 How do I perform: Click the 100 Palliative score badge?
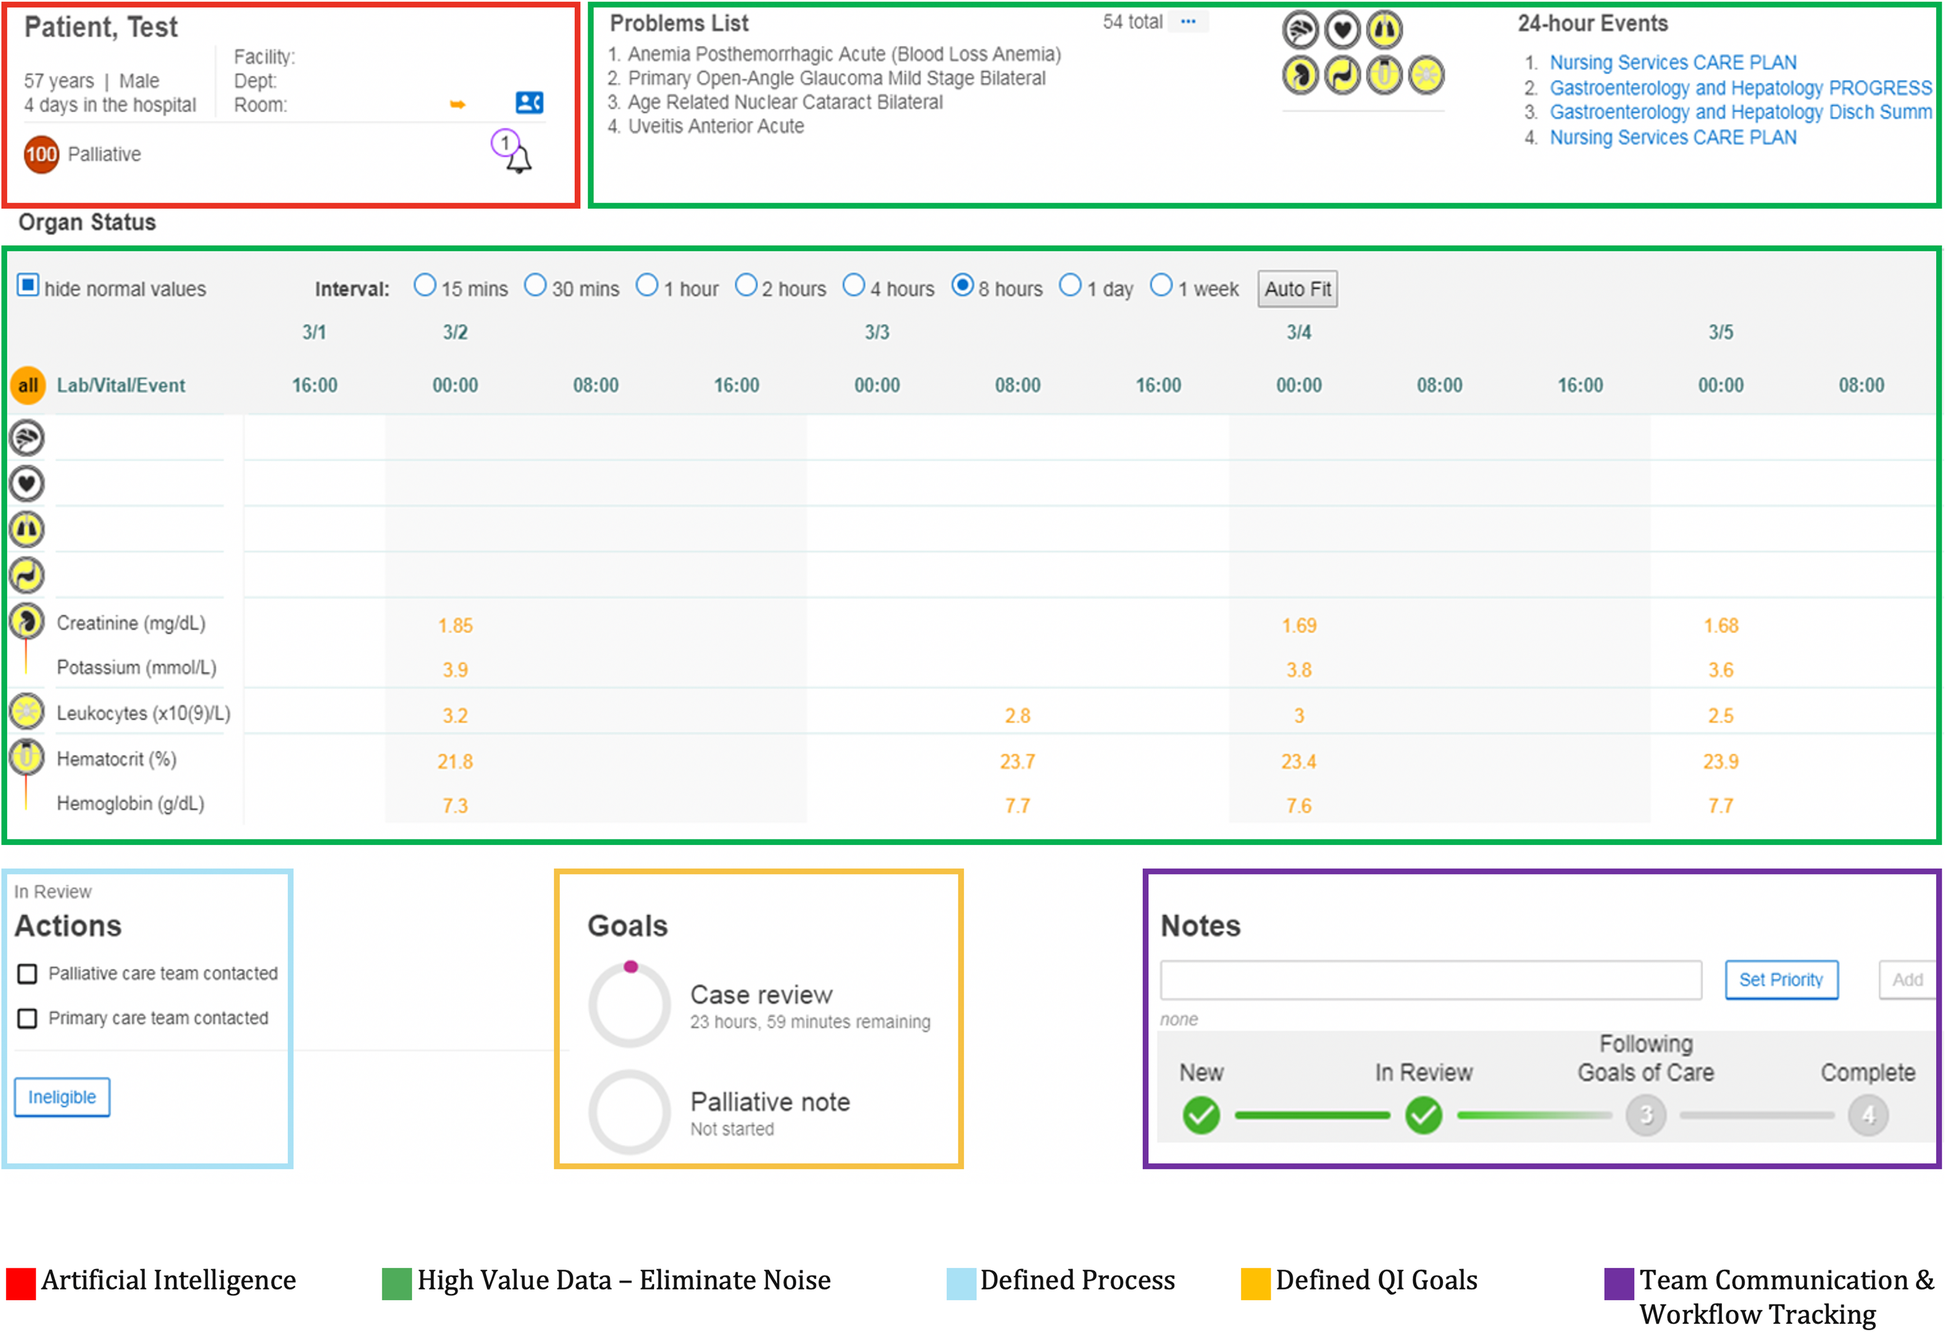click(41, 154)
